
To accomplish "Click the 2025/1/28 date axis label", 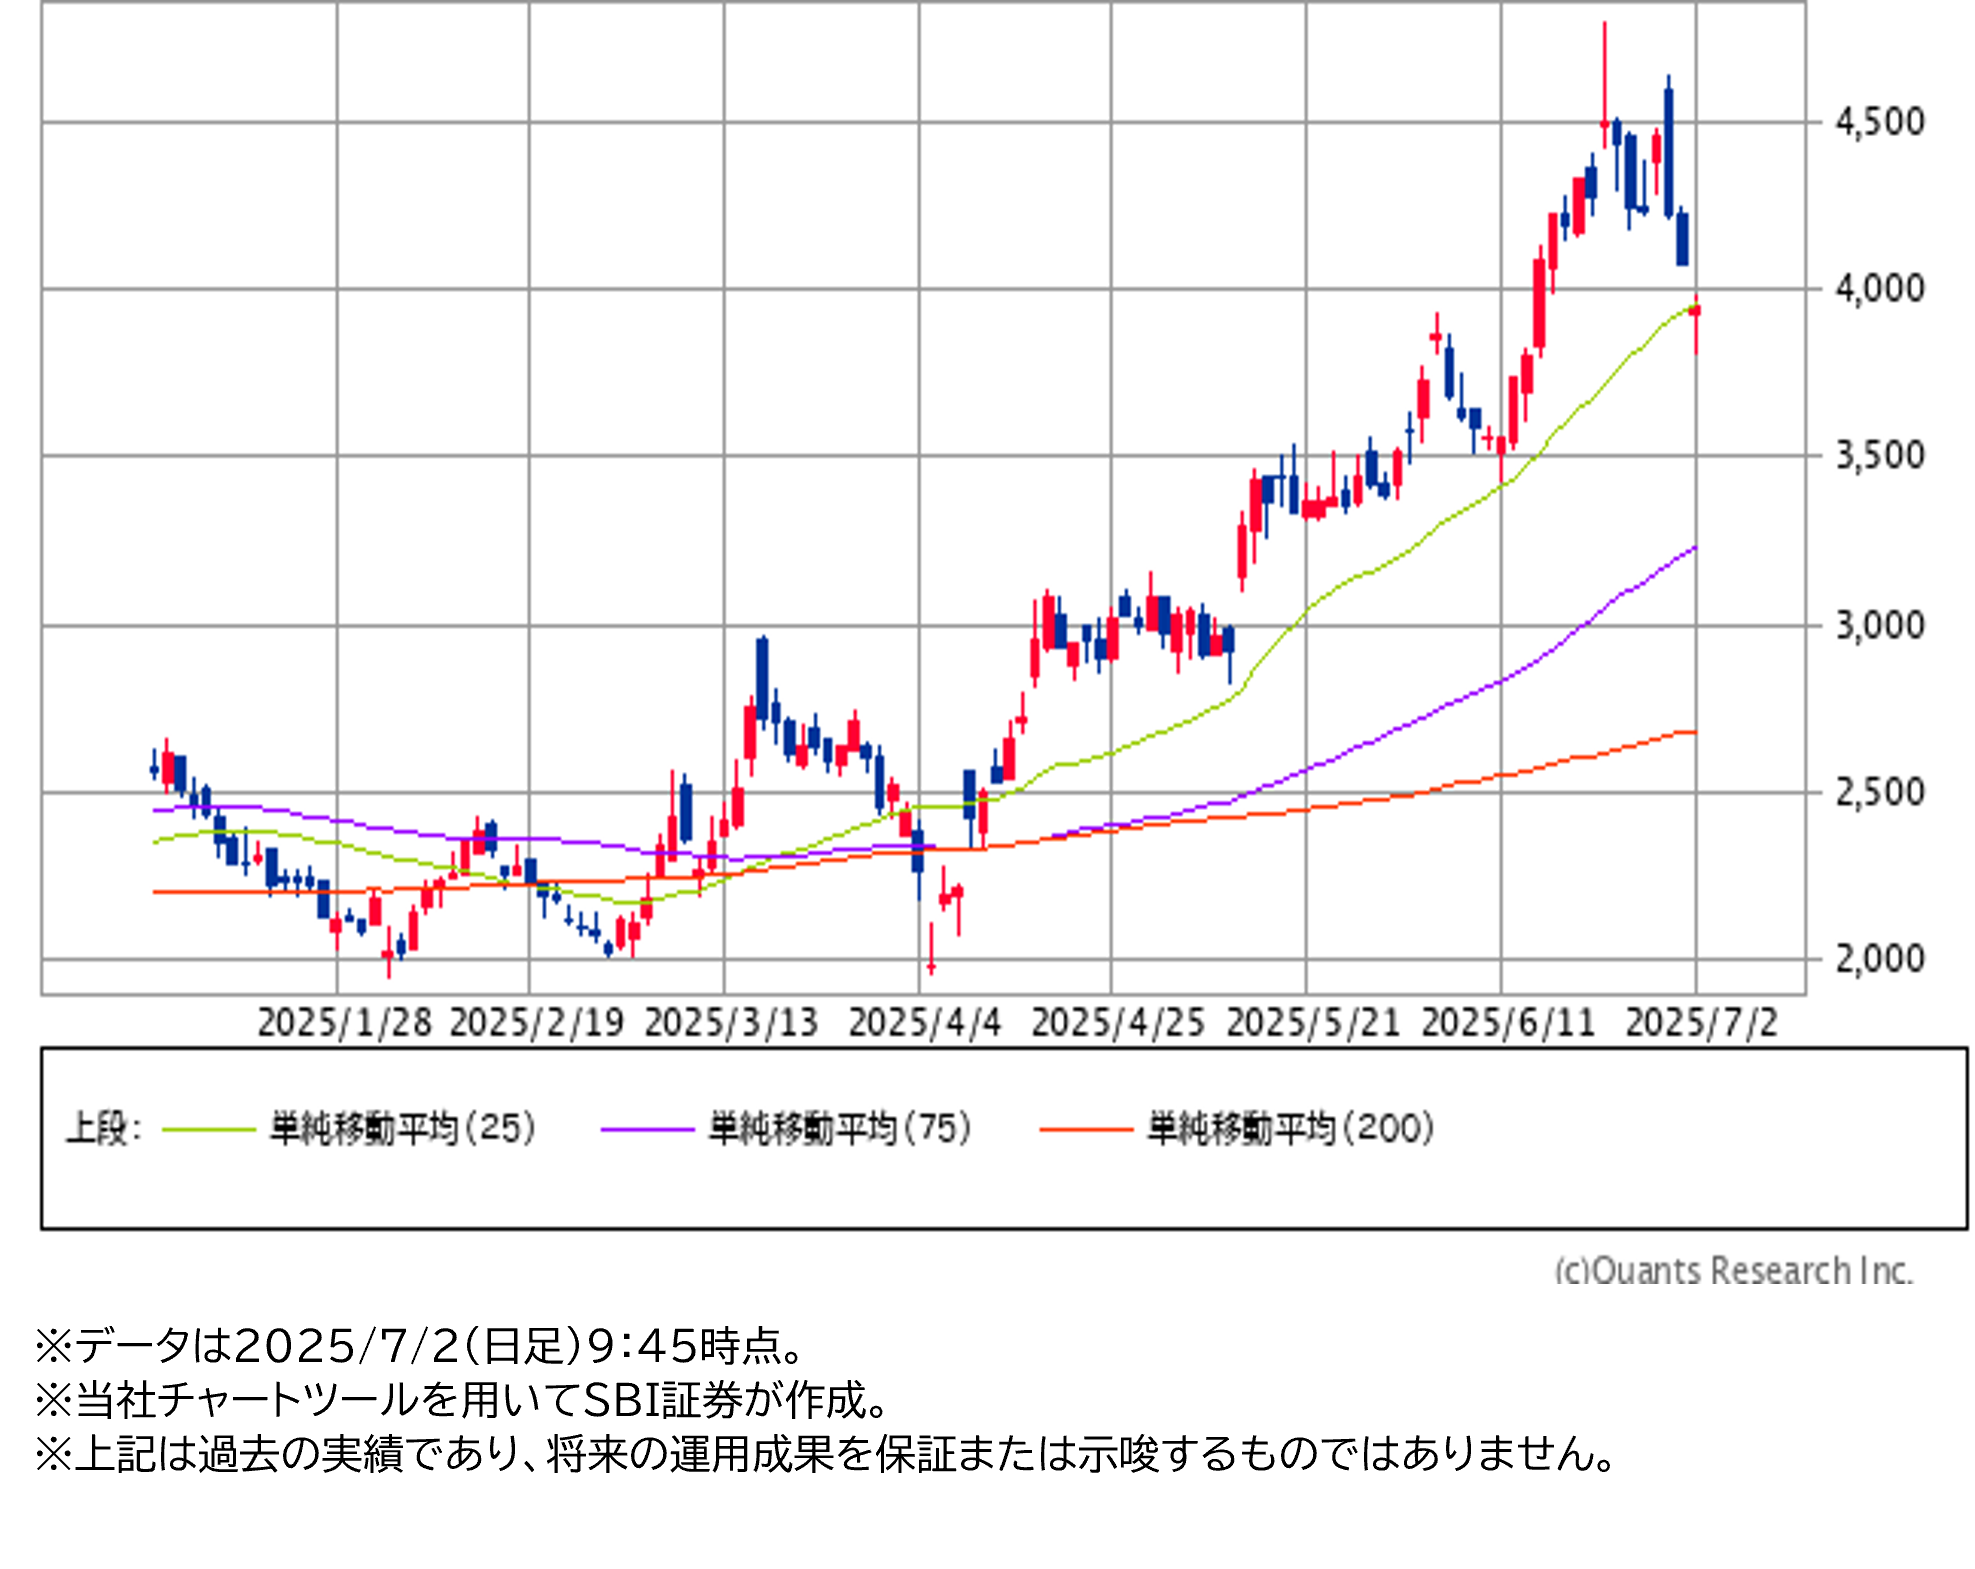I will pyautogui.click(x=344, y=1023).
